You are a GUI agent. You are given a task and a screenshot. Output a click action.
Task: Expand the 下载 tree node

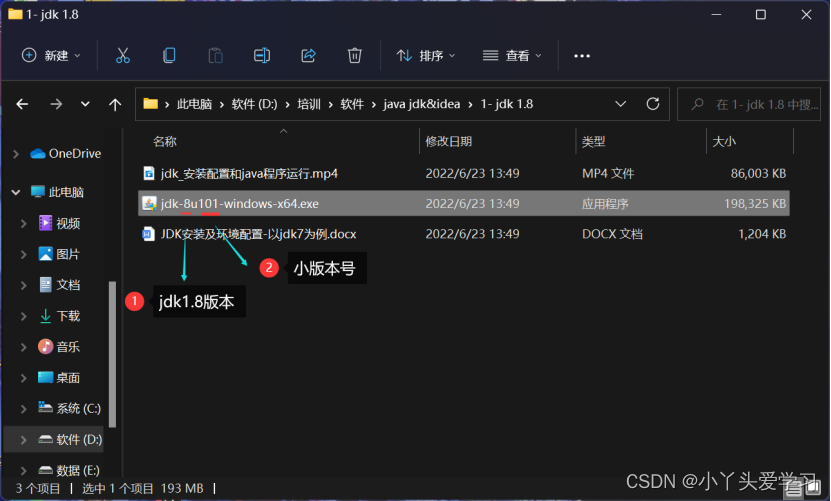(x=23, y=317)
